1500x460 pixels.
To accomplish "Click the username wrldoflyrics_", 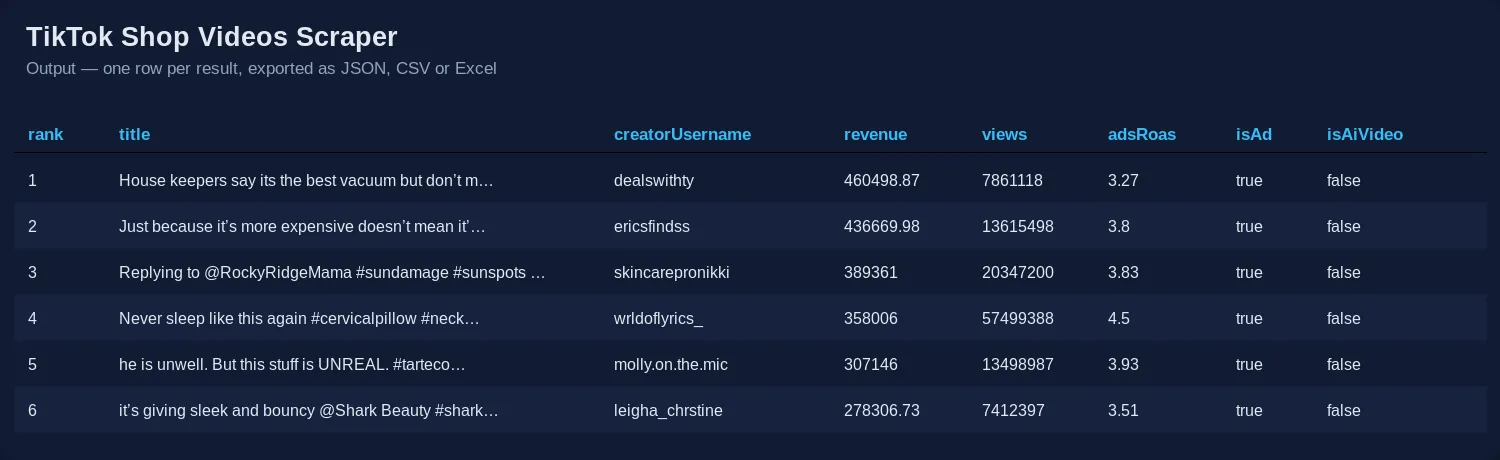I will tap(659, 319).
